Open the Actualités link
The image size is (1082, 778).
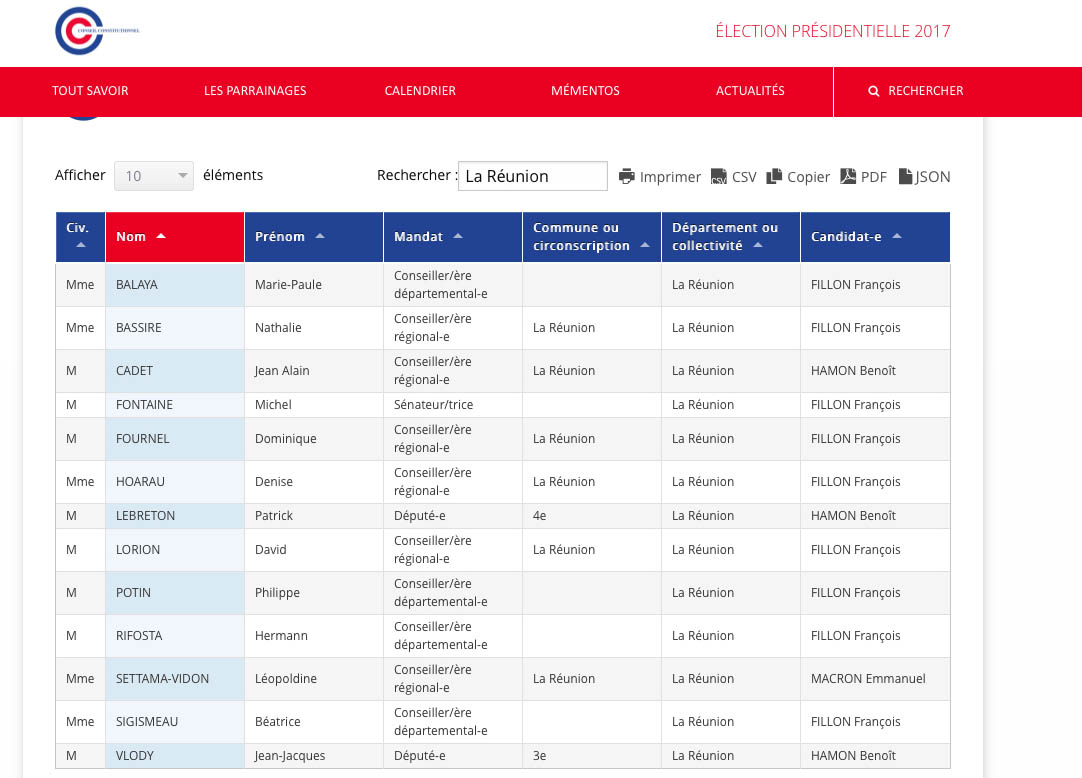[750, 91]
